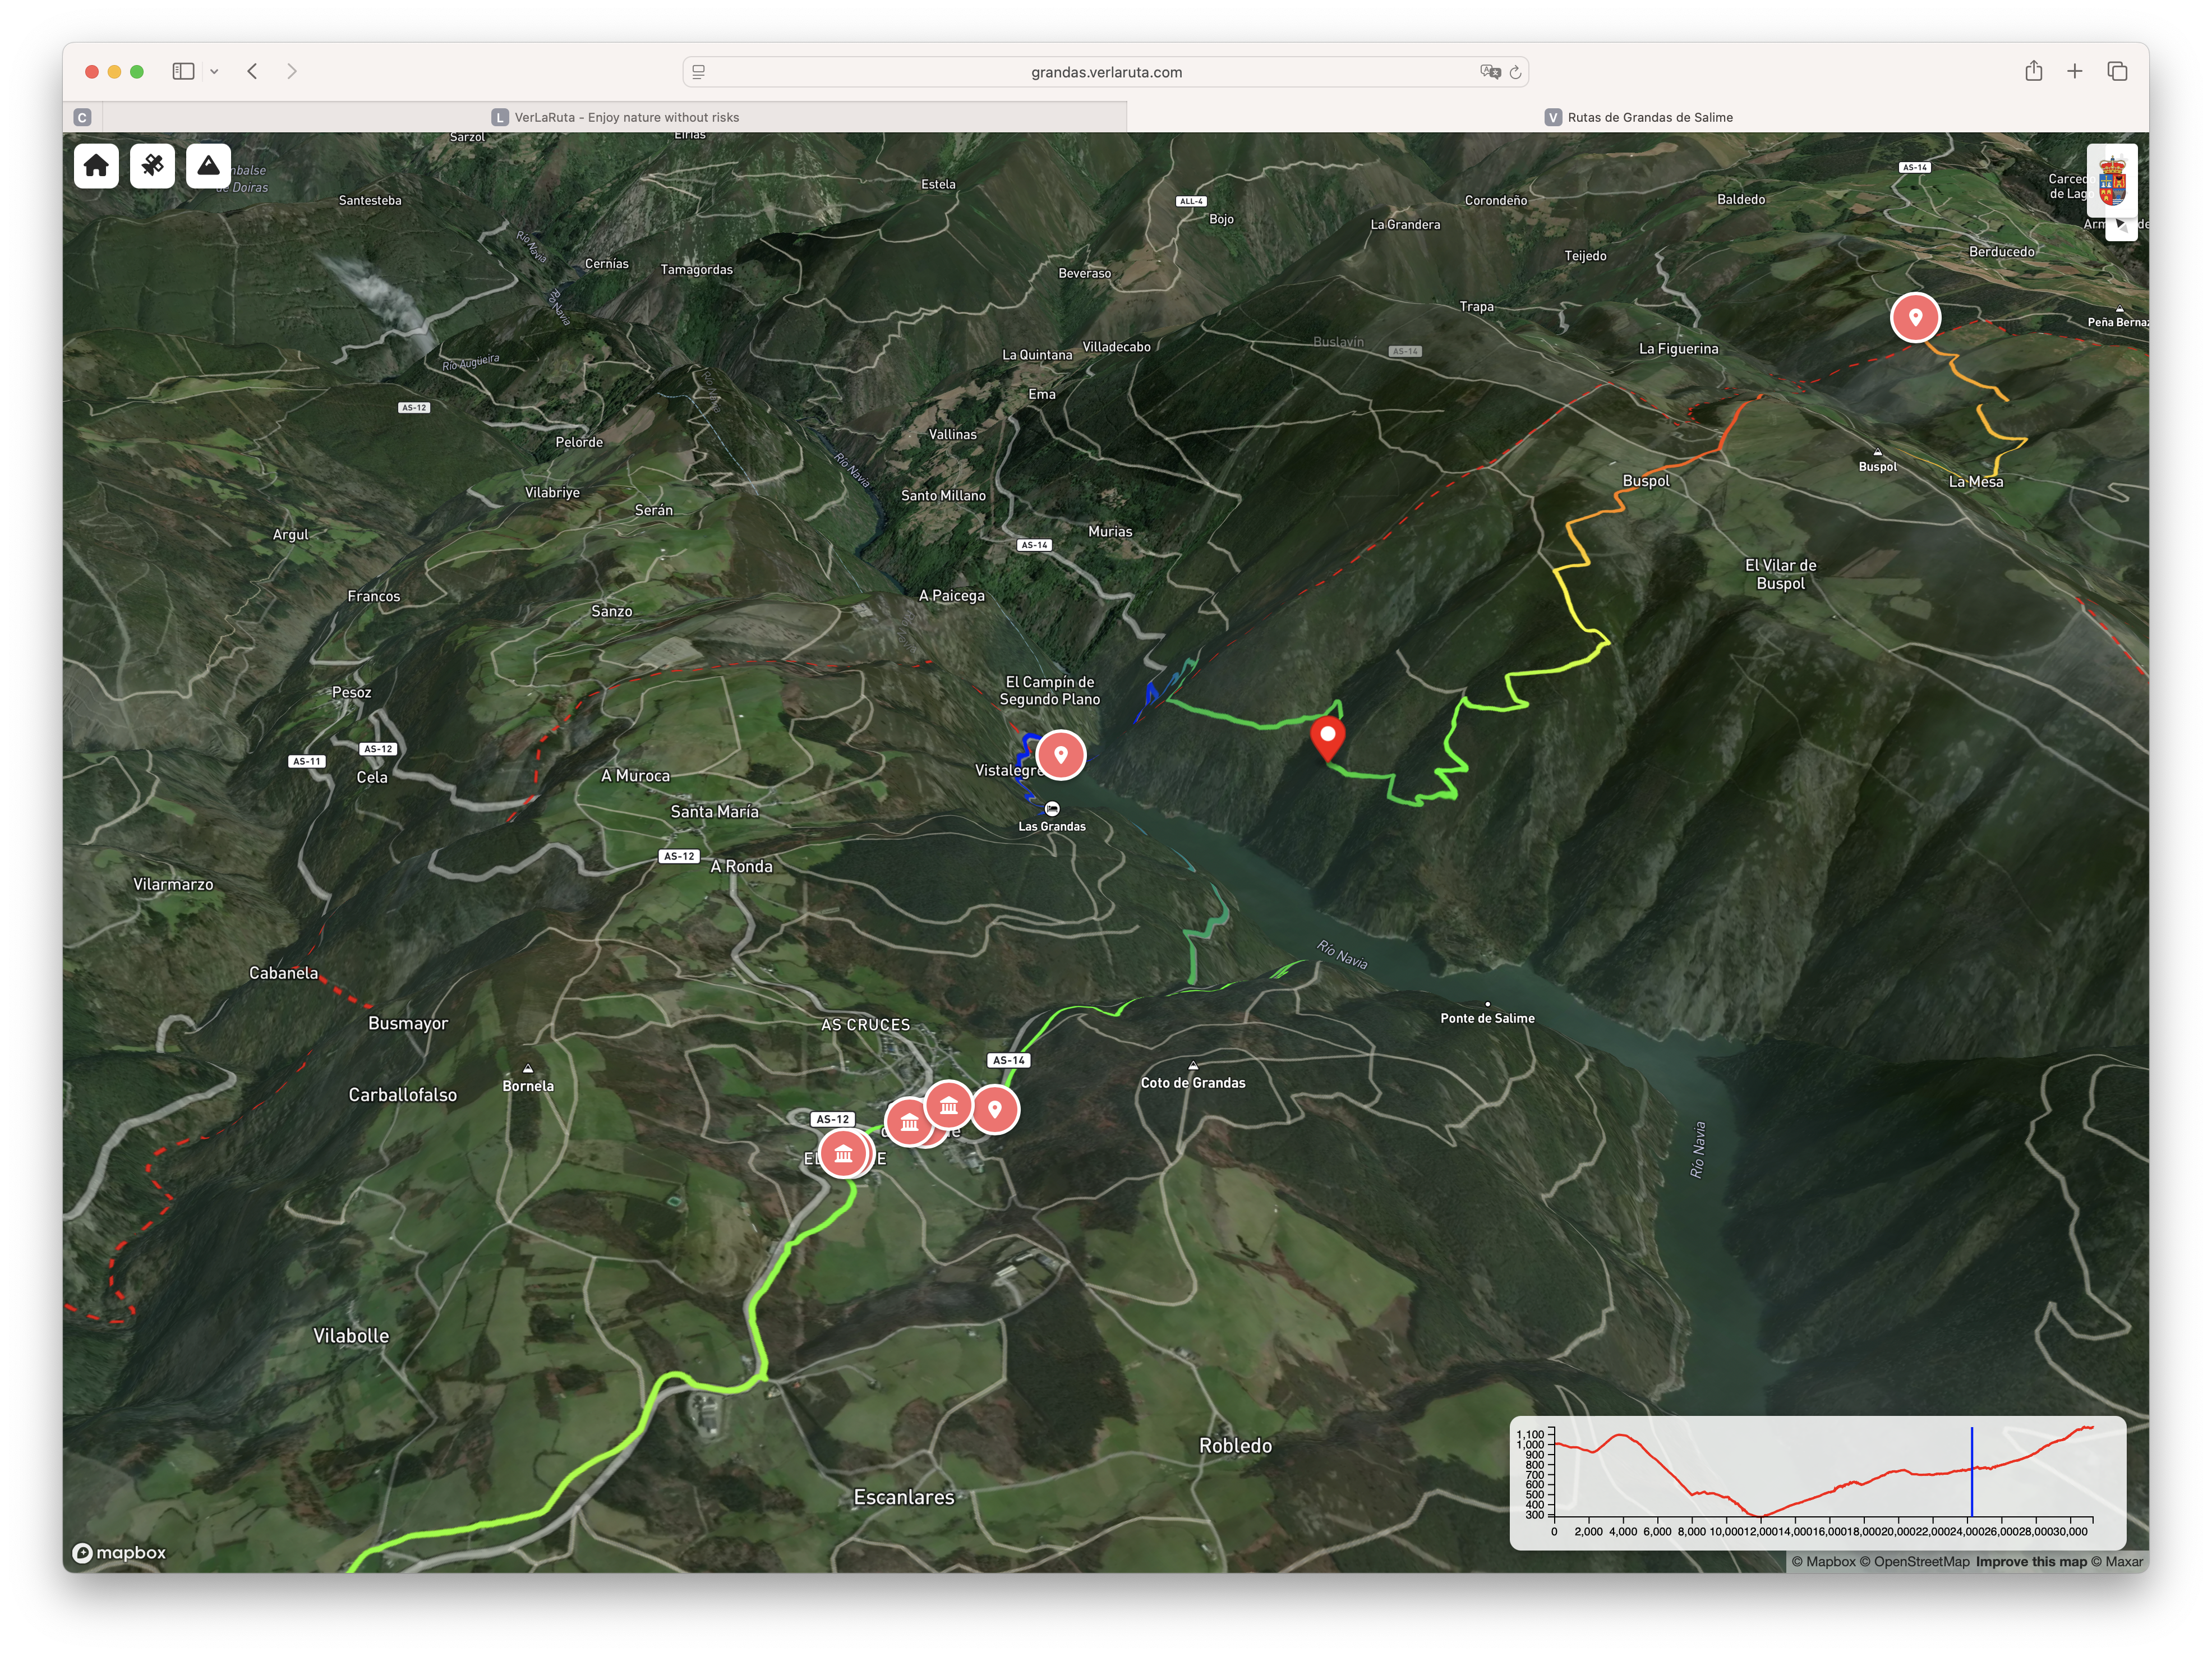Select the marker pin near La Figuerina
The image size is (2212, 1656).
1915,318
